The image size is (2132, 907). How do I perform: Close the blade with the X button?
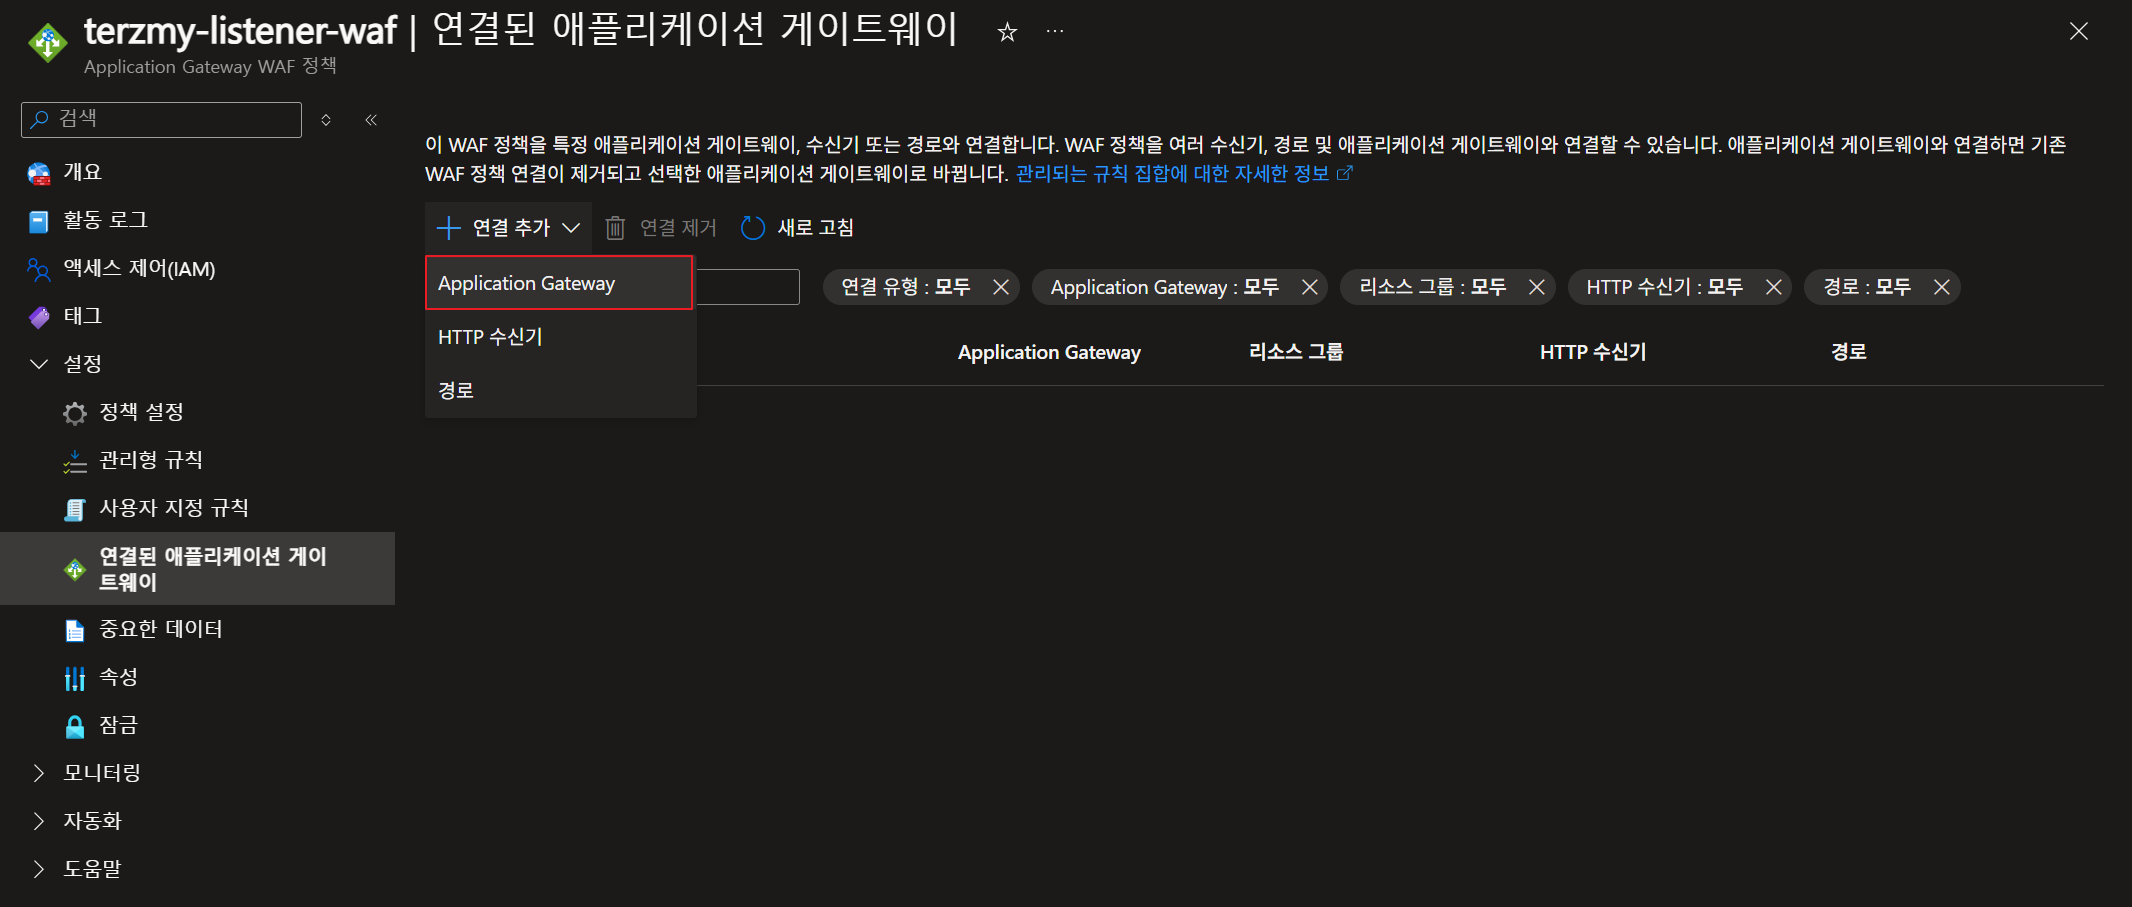tap(2079, 32)
